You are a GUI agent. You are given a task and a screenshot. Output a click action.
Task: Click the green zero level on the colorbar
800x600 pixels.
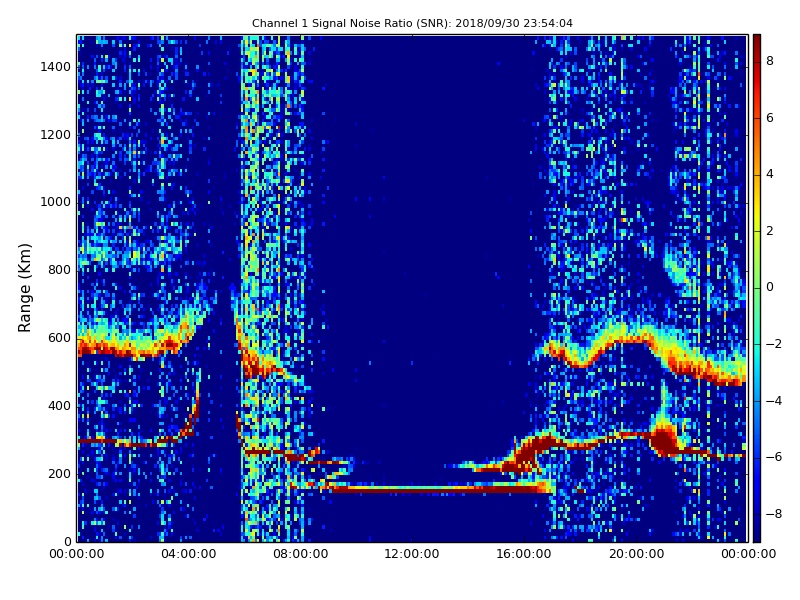(x=757, y=287)
